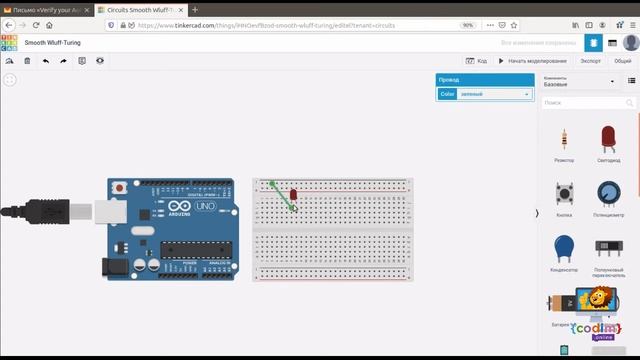
Task: Rotate the selected component
Action: 9,61
